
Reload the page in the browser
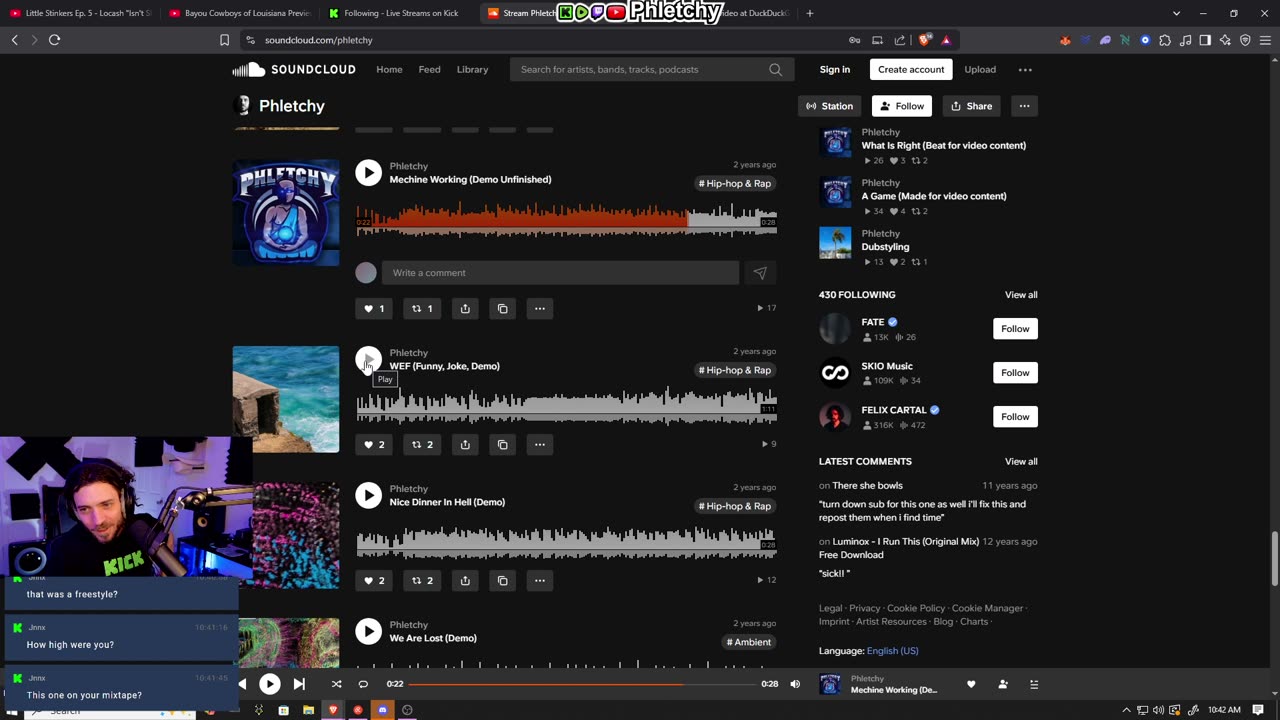tap(54, 40)
